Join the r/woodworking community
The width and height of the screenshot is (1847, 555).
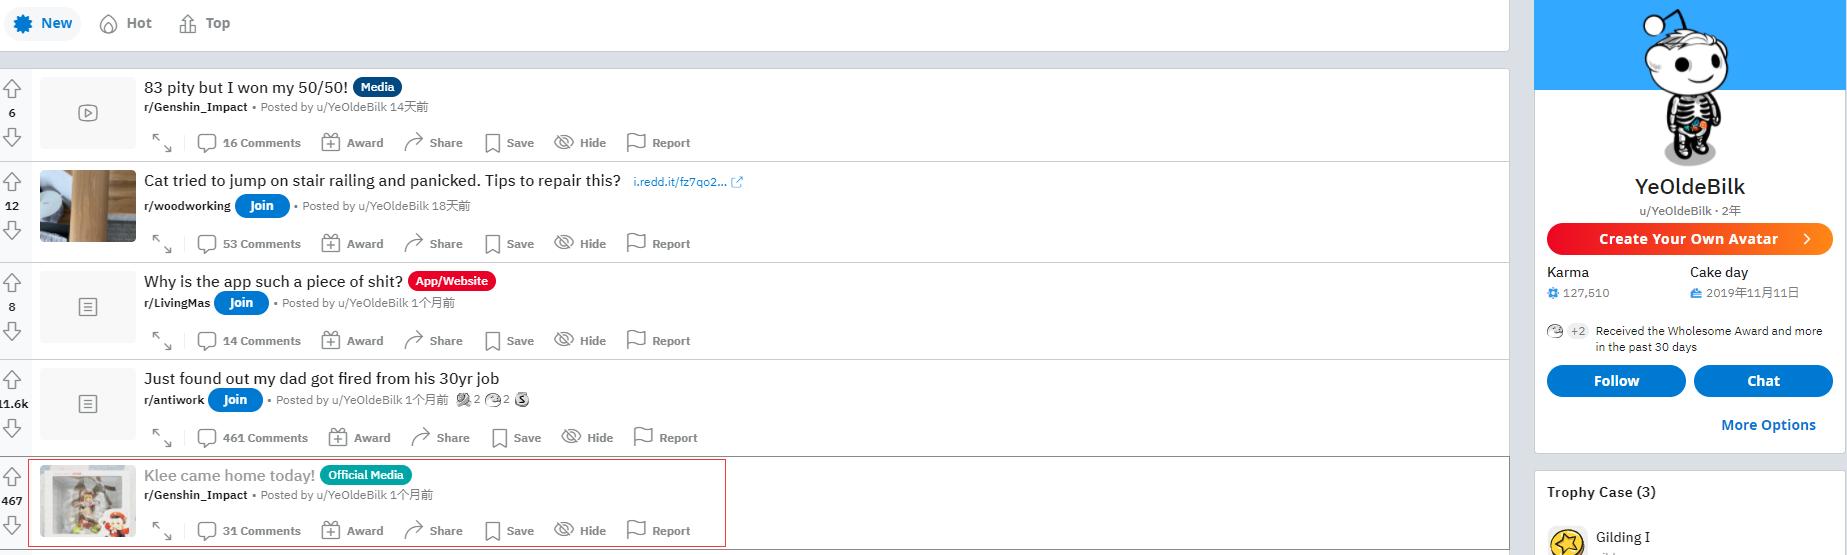click(x=262, y=206)
